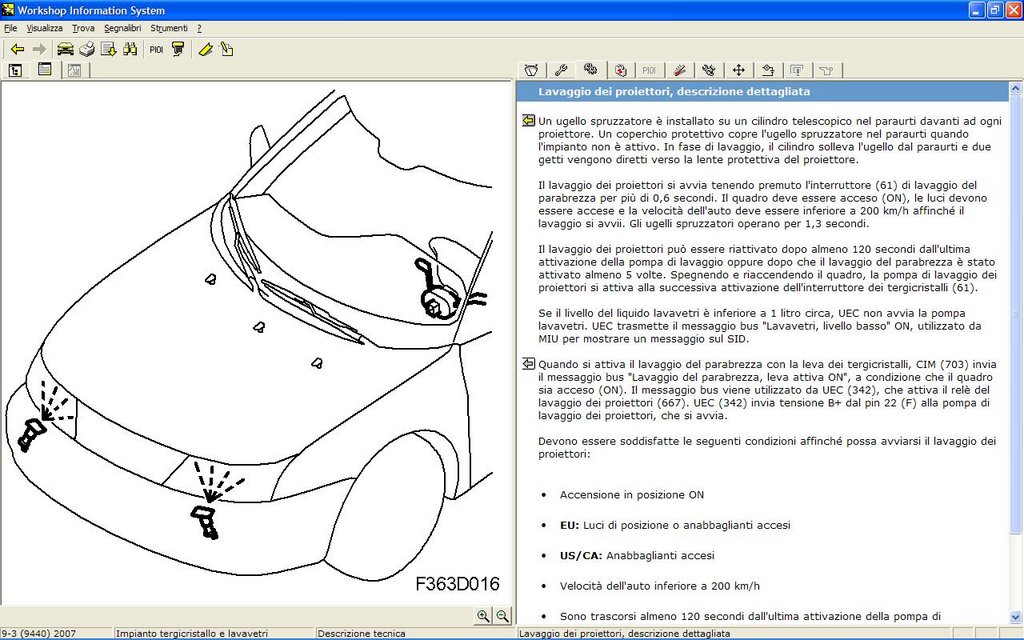The width and height of the screenshot is (1024, 640).
Task: Open the four-way arrows tab
Action: pos(739,70)
